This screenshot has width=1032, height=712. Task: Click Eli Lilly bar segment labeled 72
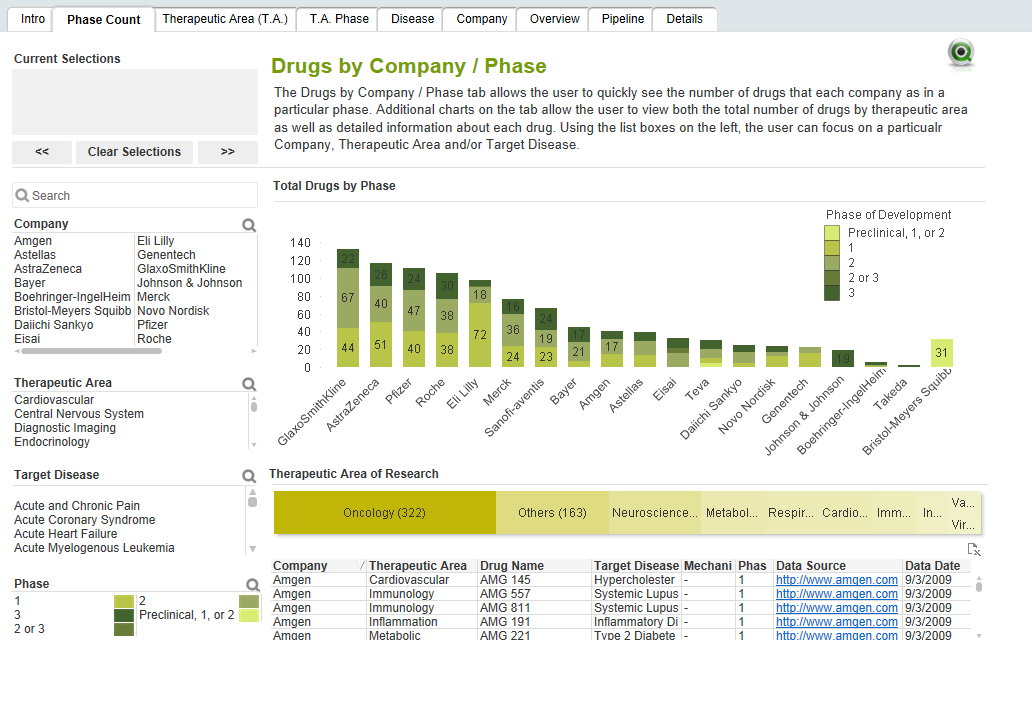tap(480, 334)
